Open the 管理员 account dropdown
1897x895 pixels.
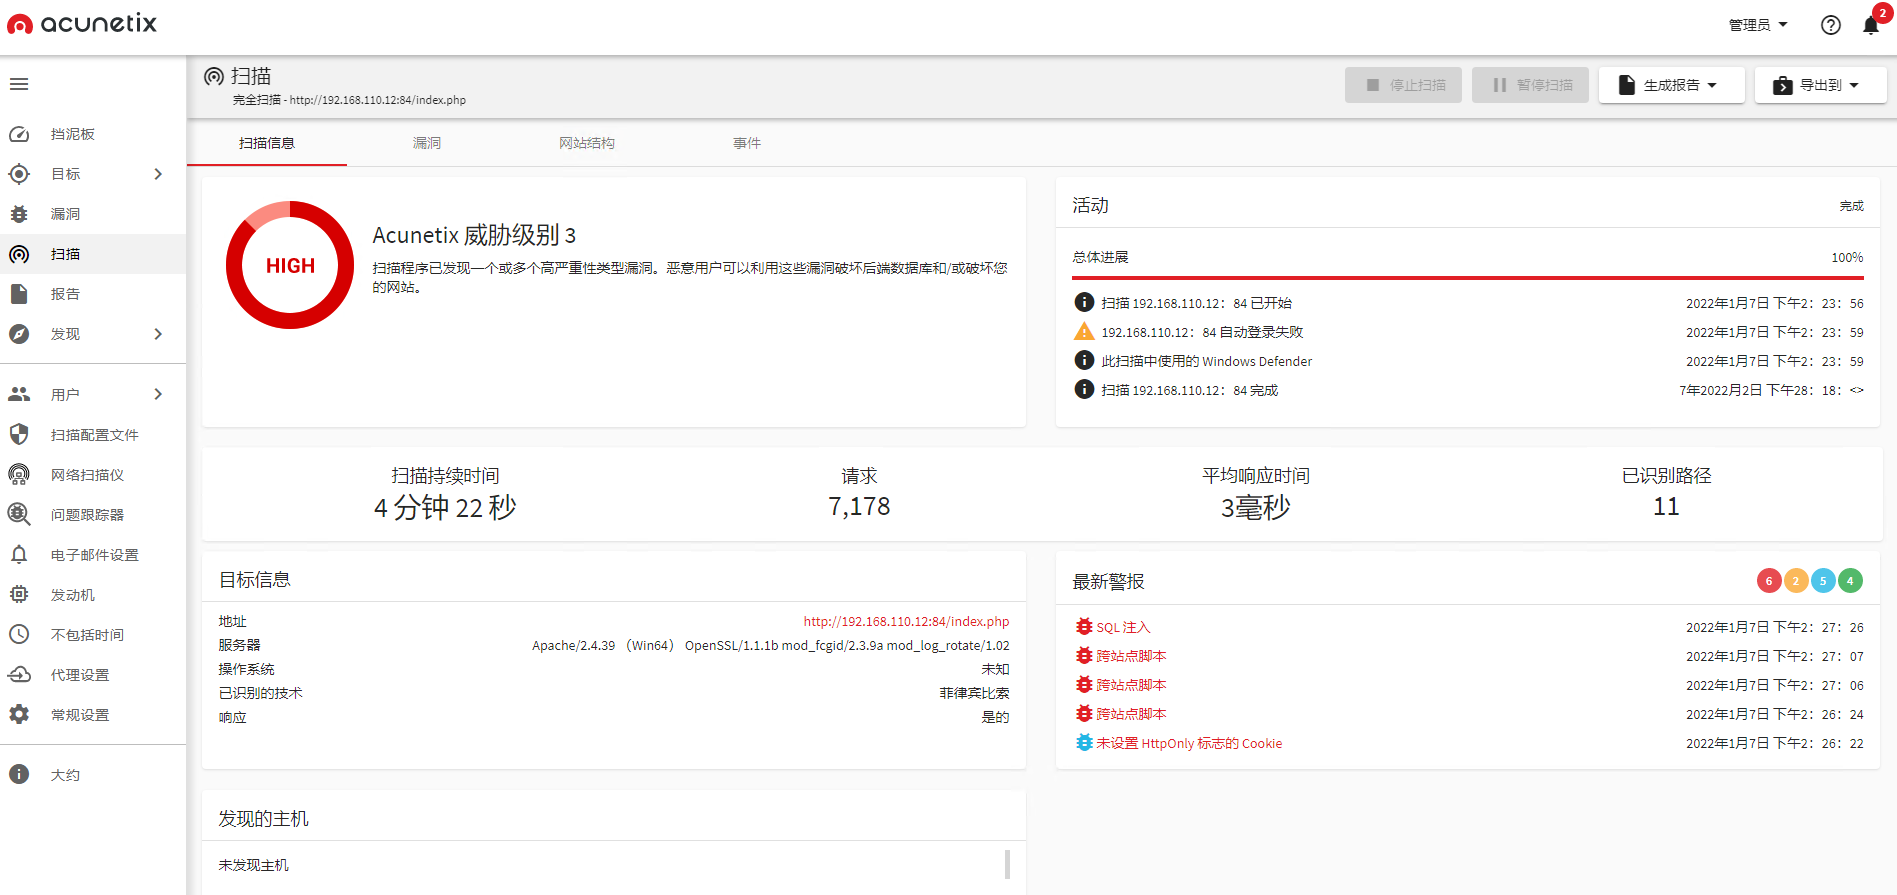1758,25
